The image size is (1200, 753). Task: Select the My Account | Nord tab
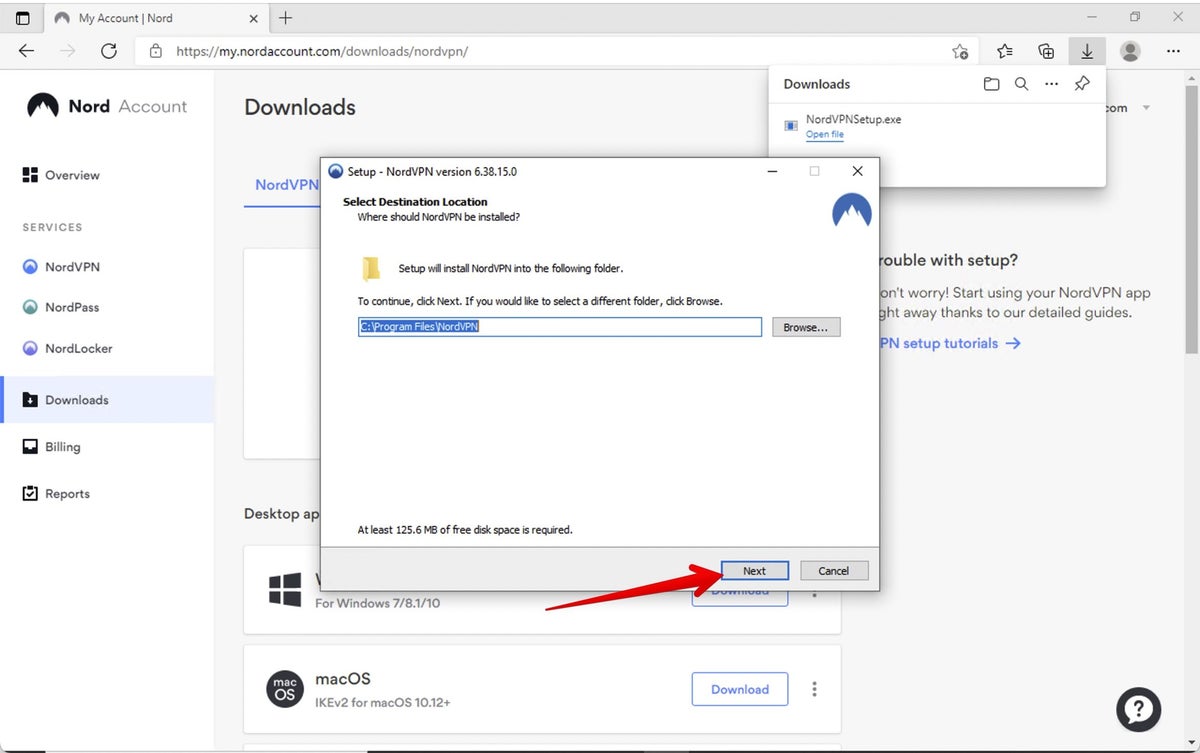[155, 18]
